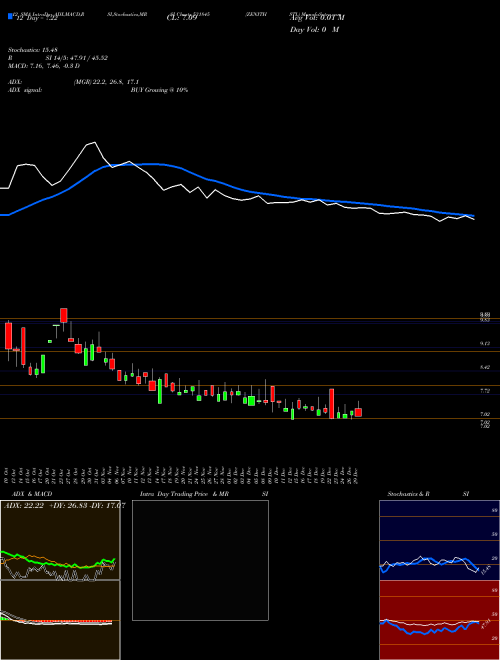Open the empty Intra Day Trading Price chart box
The height and width of the screenshot is (660, 500).
[200, 560]
